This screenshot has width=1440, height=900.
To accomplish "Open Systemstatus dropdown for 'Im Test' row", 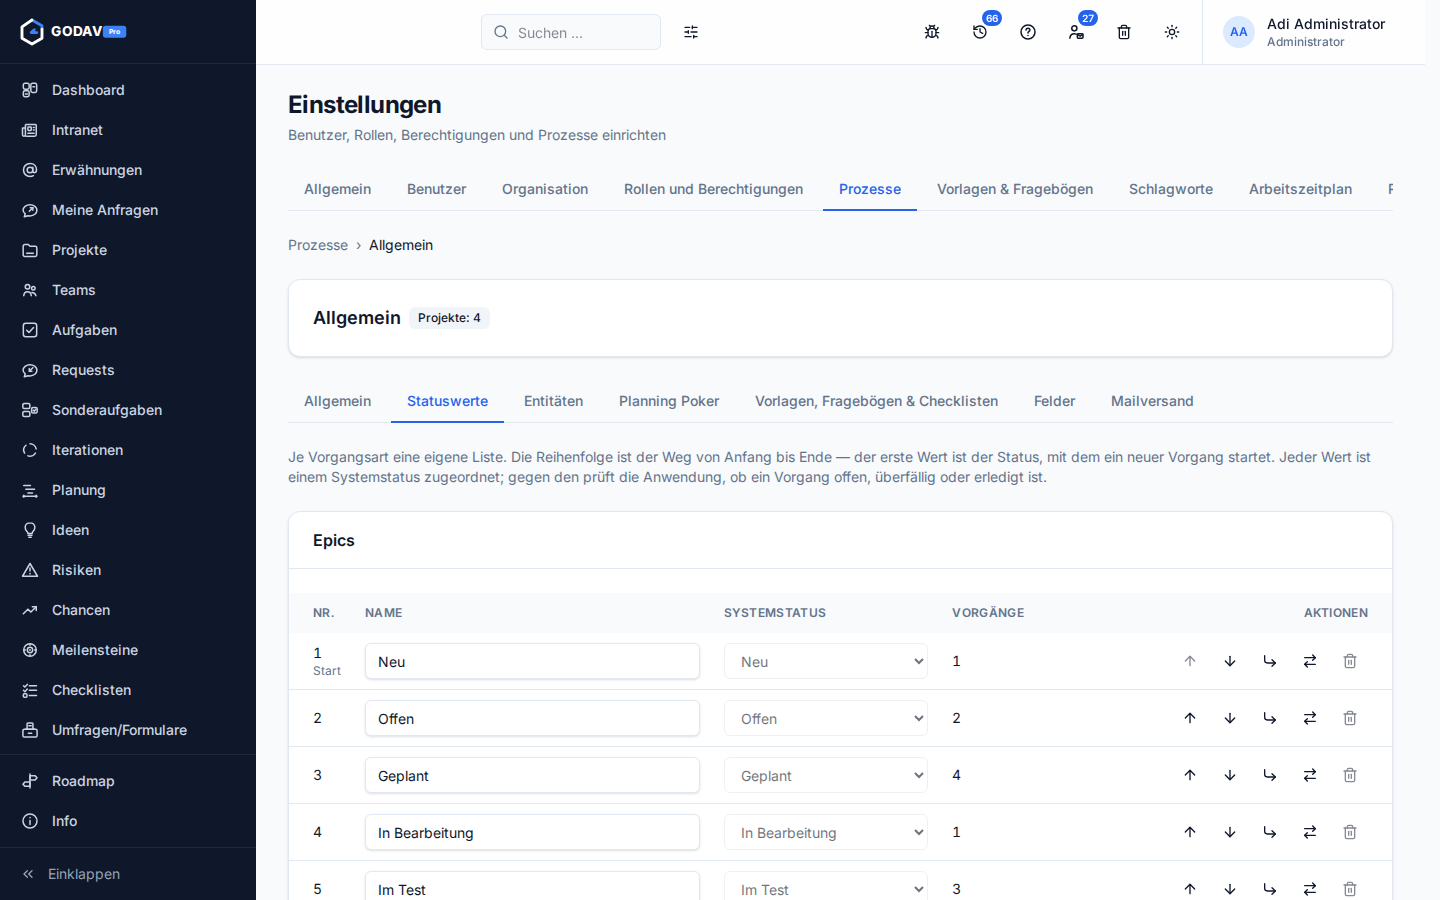I will 826,888.
